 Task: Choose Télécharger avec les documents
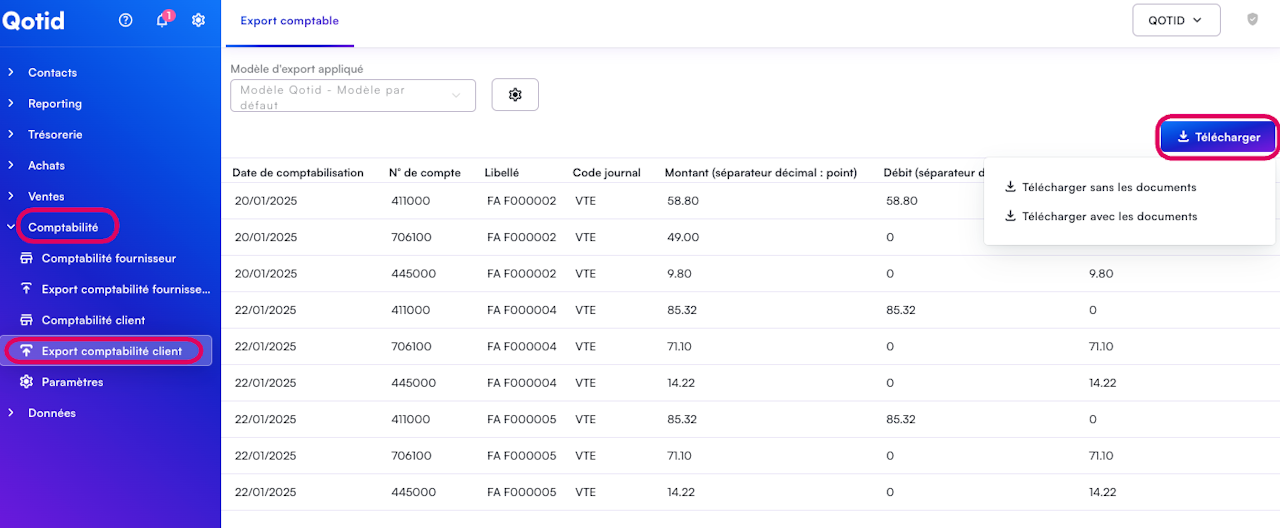1108,216
